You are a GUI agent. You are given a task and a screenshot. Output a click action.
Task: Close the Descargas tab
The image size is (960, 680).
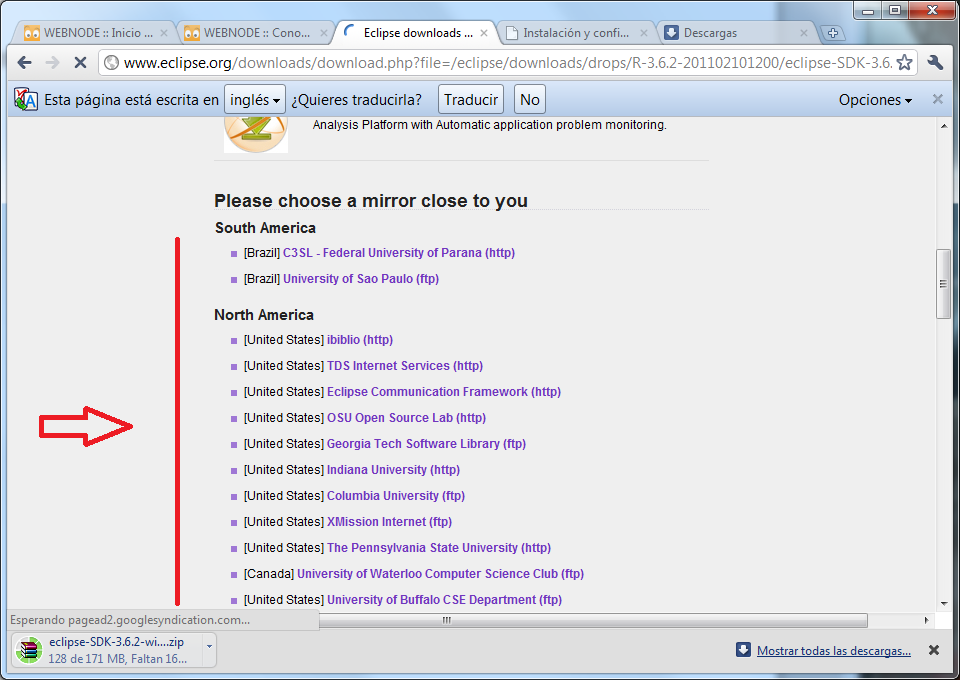click(804, 33)
